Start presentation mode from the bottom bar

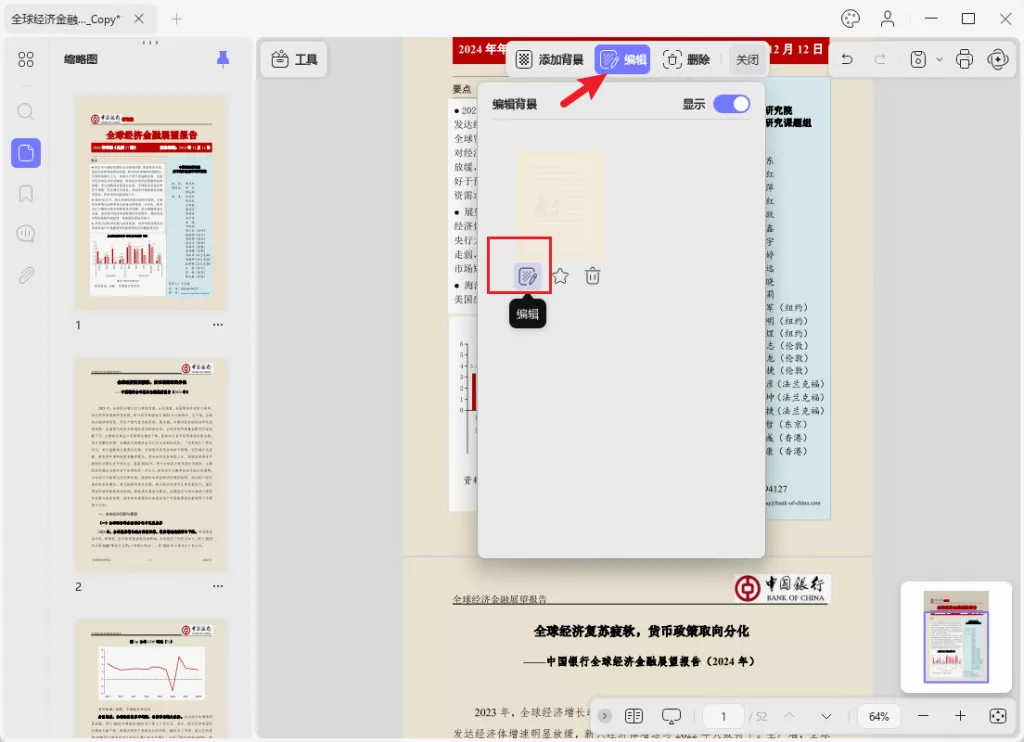671,715
